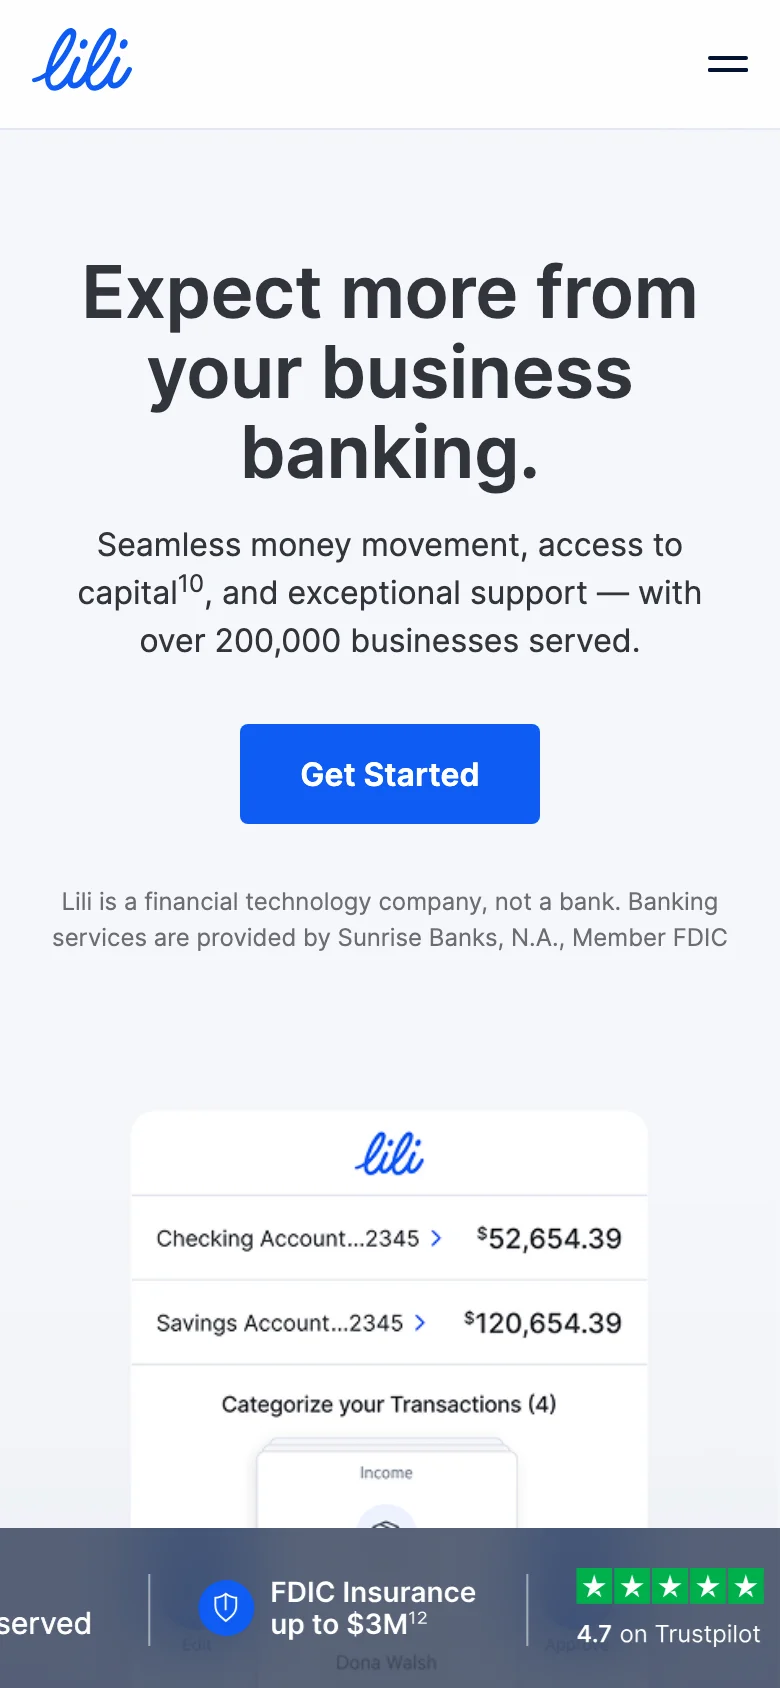
Task: Click footnote 12 superscript after $3M
Action: tap(418, 1618)
